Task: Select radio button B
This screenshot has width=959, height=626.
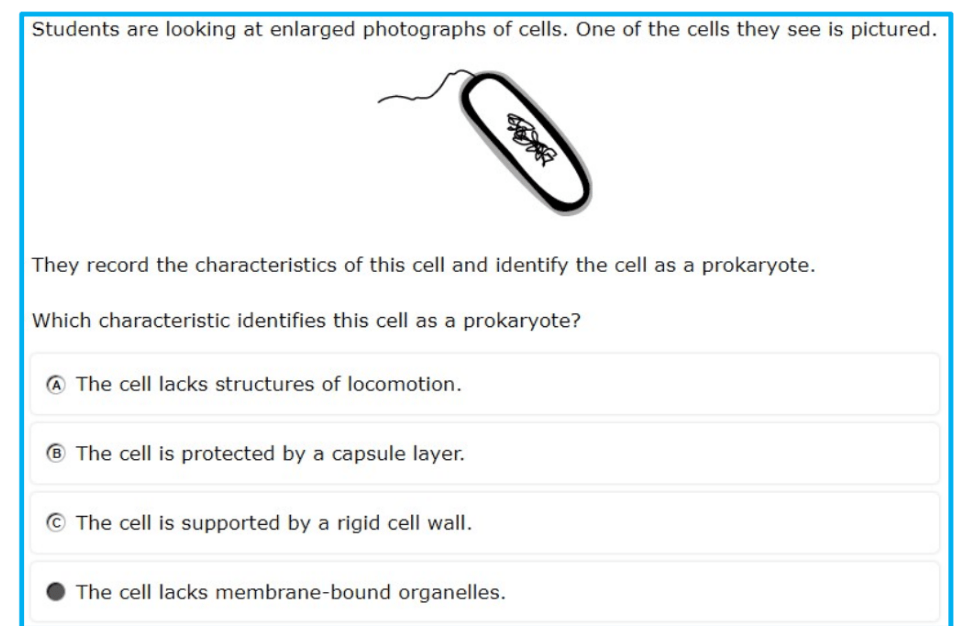Action: point(56,454)
